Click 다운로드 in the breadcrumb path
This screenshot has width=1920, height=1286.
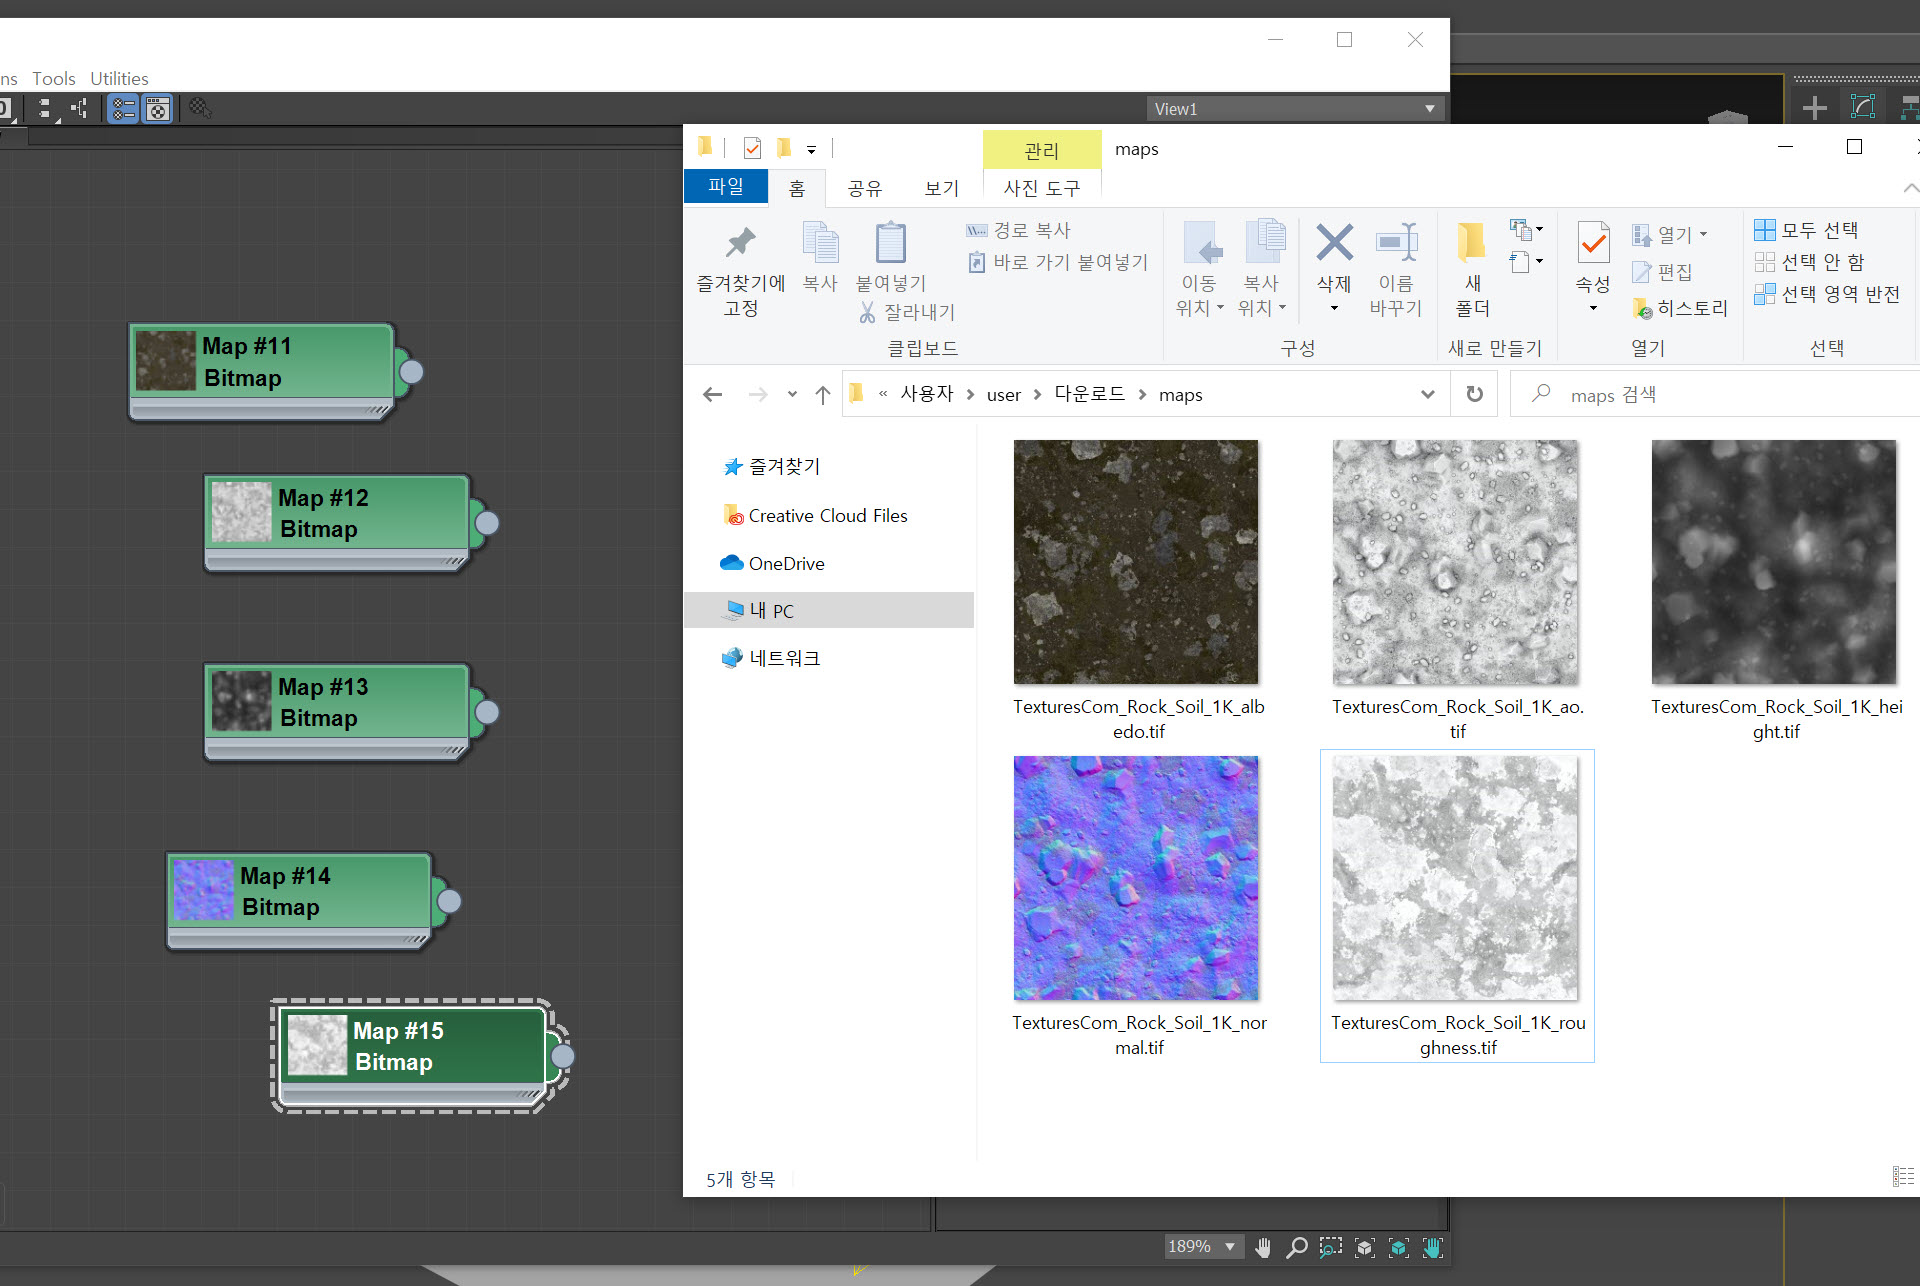pyautogui.click(x=1089, y=394)
